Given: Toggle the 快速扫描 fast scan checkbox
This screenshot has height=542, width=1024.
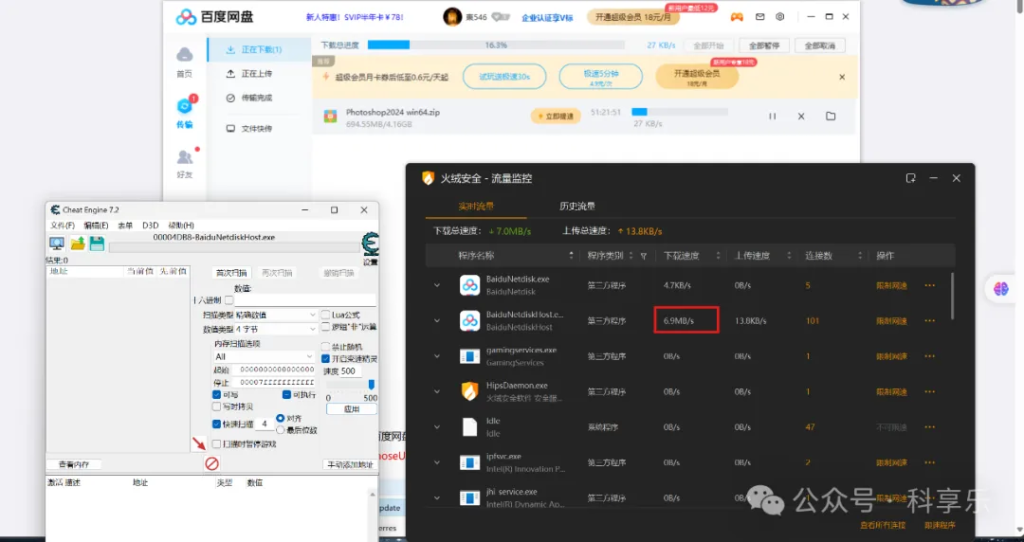Looking at the screenshot, I should pyautogui.click(x=216, y=424).
